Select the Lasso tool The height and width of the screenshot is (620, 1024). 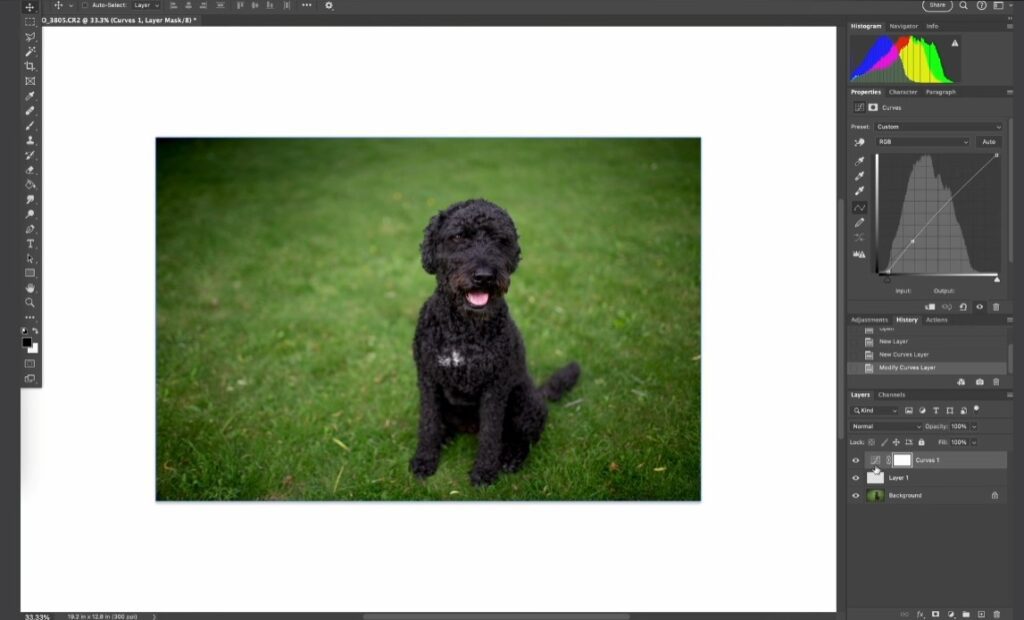27,36
